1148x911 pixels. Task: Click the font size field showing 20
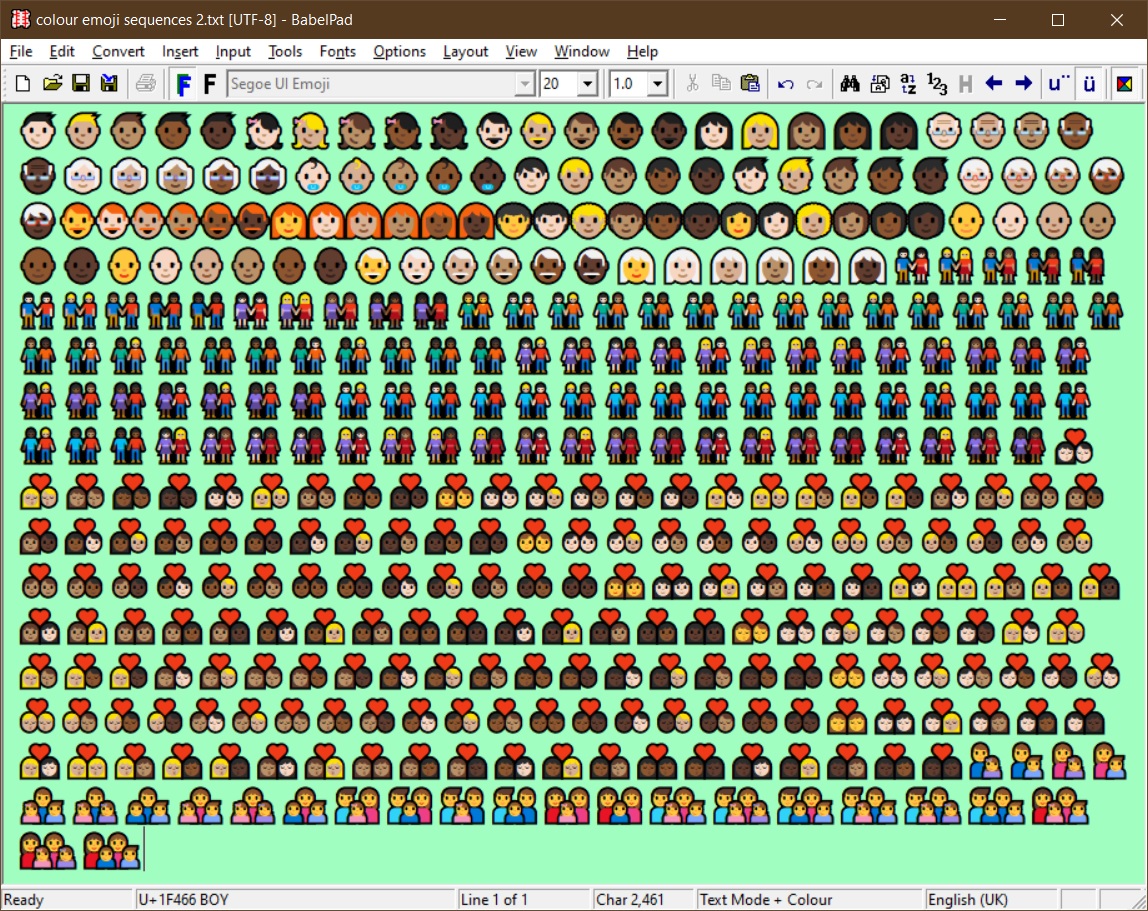[x=559, y=84]
